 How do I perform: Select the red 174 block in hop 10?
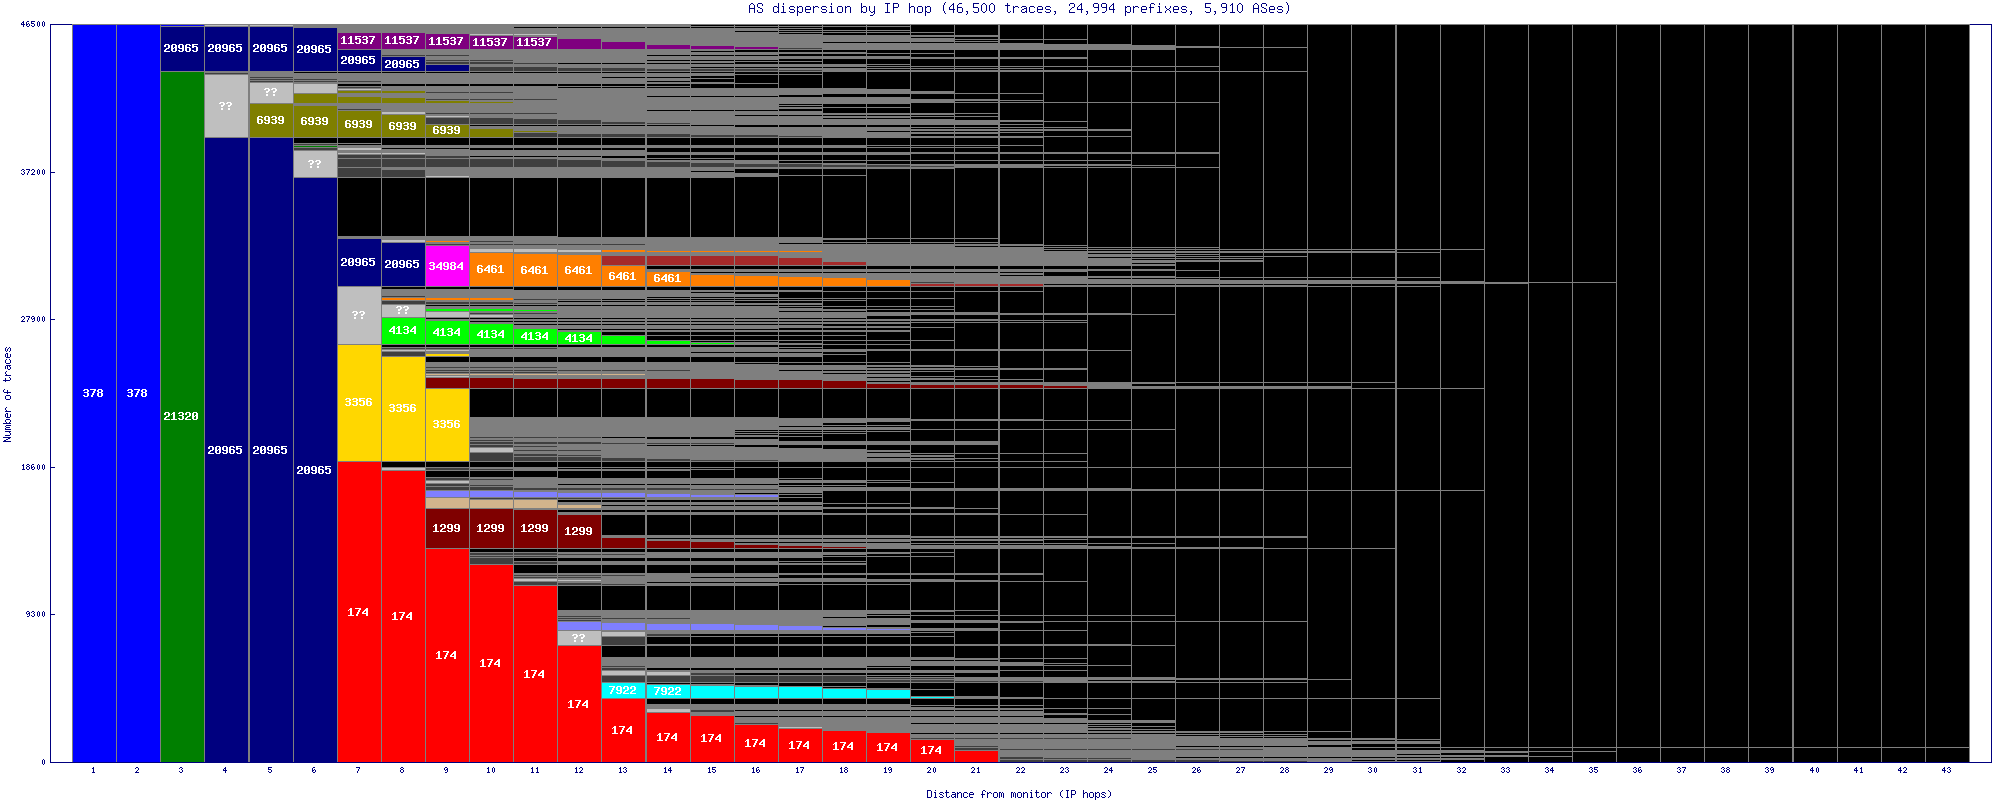click(x=490, y=663)
